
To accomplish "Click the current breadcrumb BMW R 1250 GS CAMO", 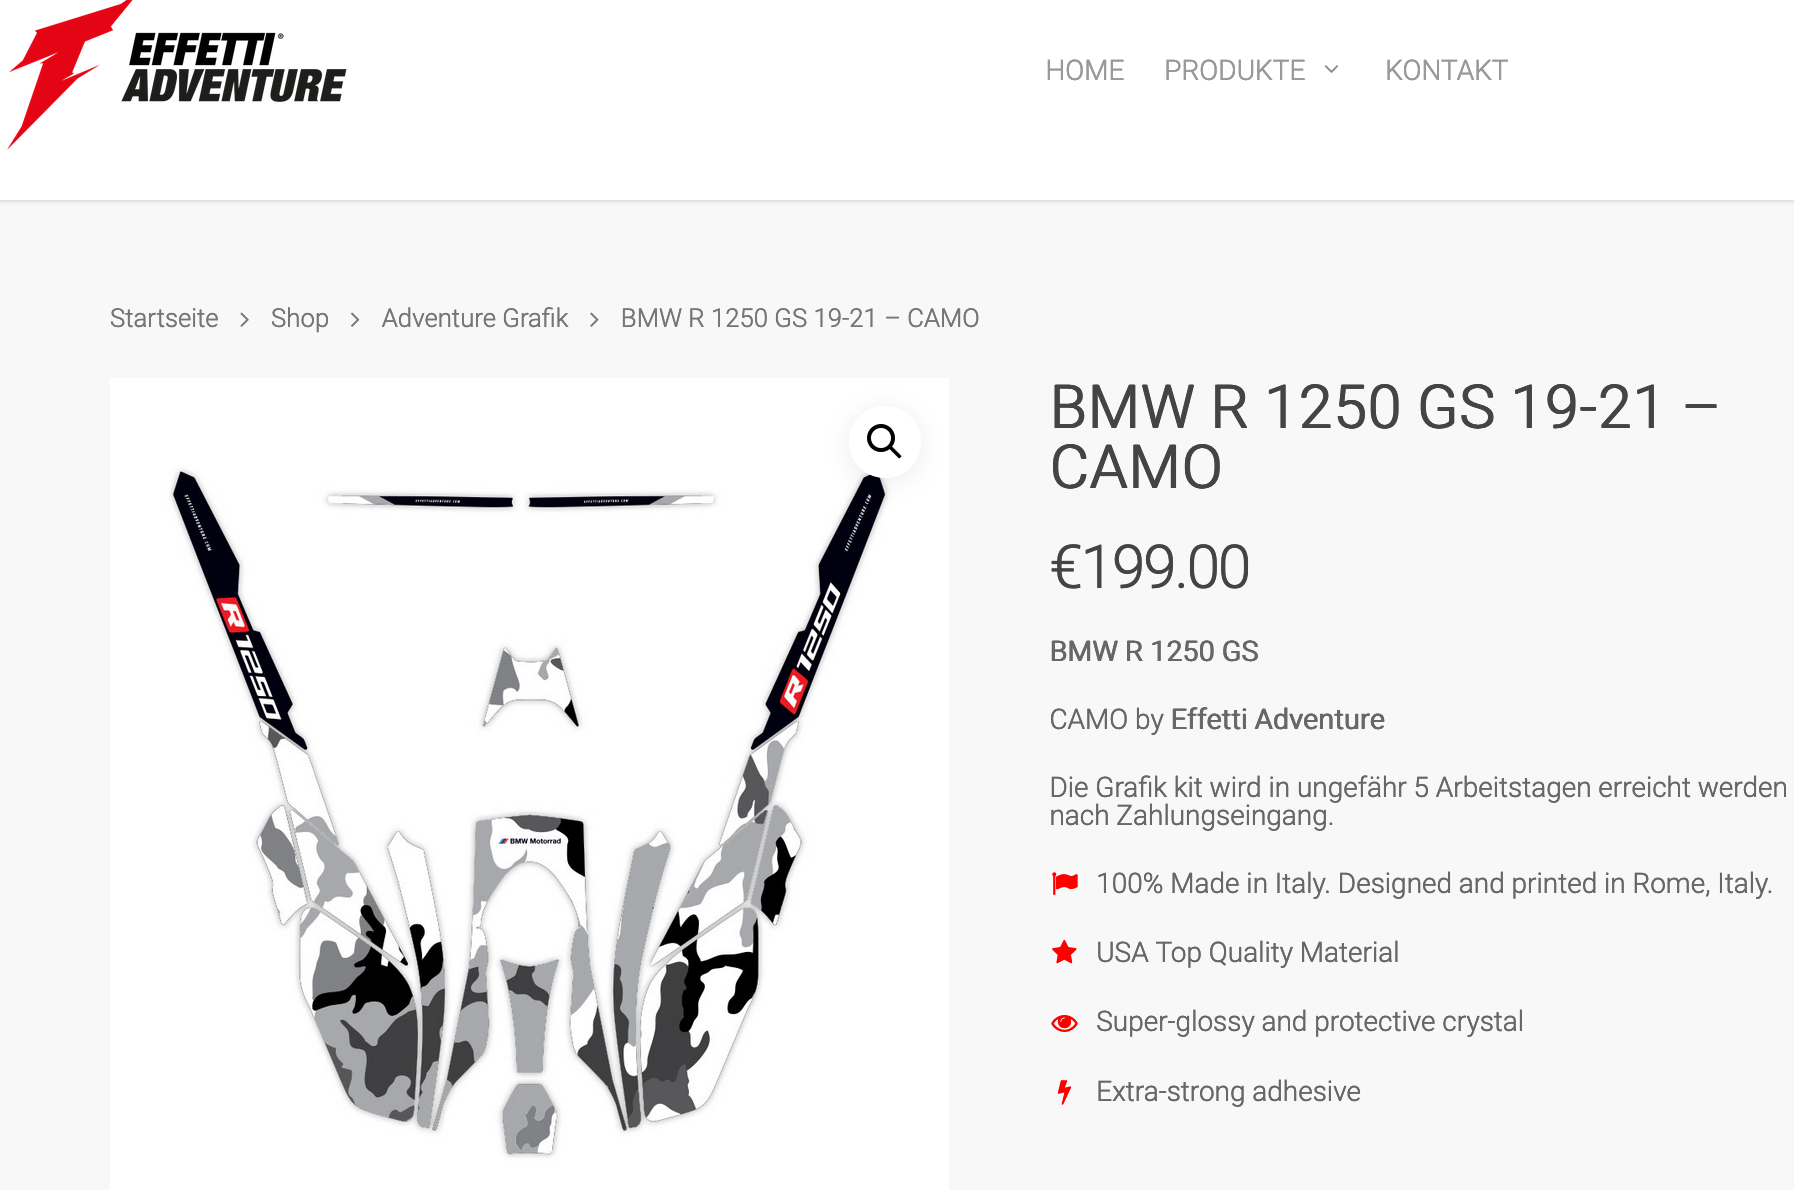I will click(x=800, y=318).
